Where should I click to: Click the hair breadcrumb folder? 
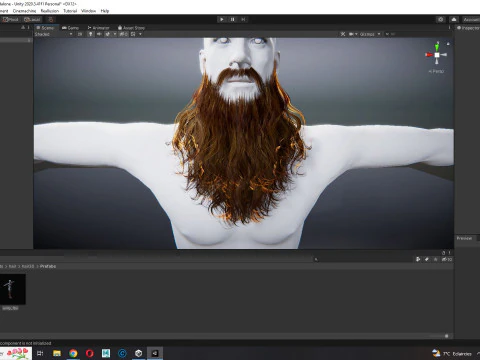point(12,266)
